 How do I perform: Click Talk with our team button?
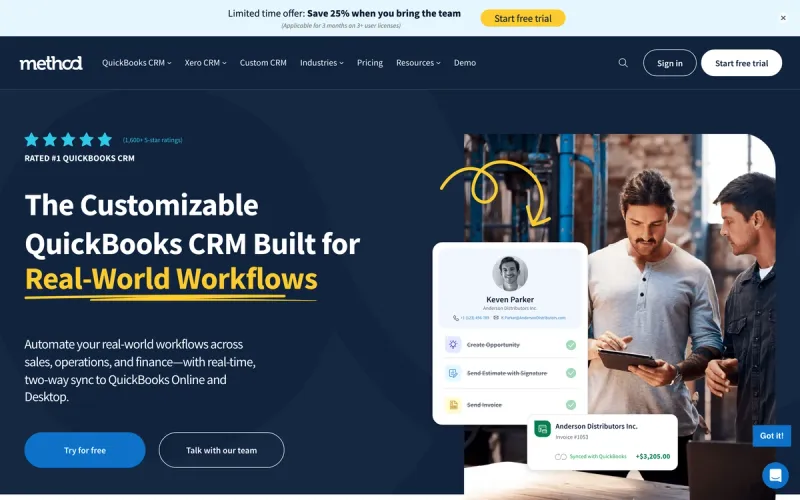click(221, 450)
